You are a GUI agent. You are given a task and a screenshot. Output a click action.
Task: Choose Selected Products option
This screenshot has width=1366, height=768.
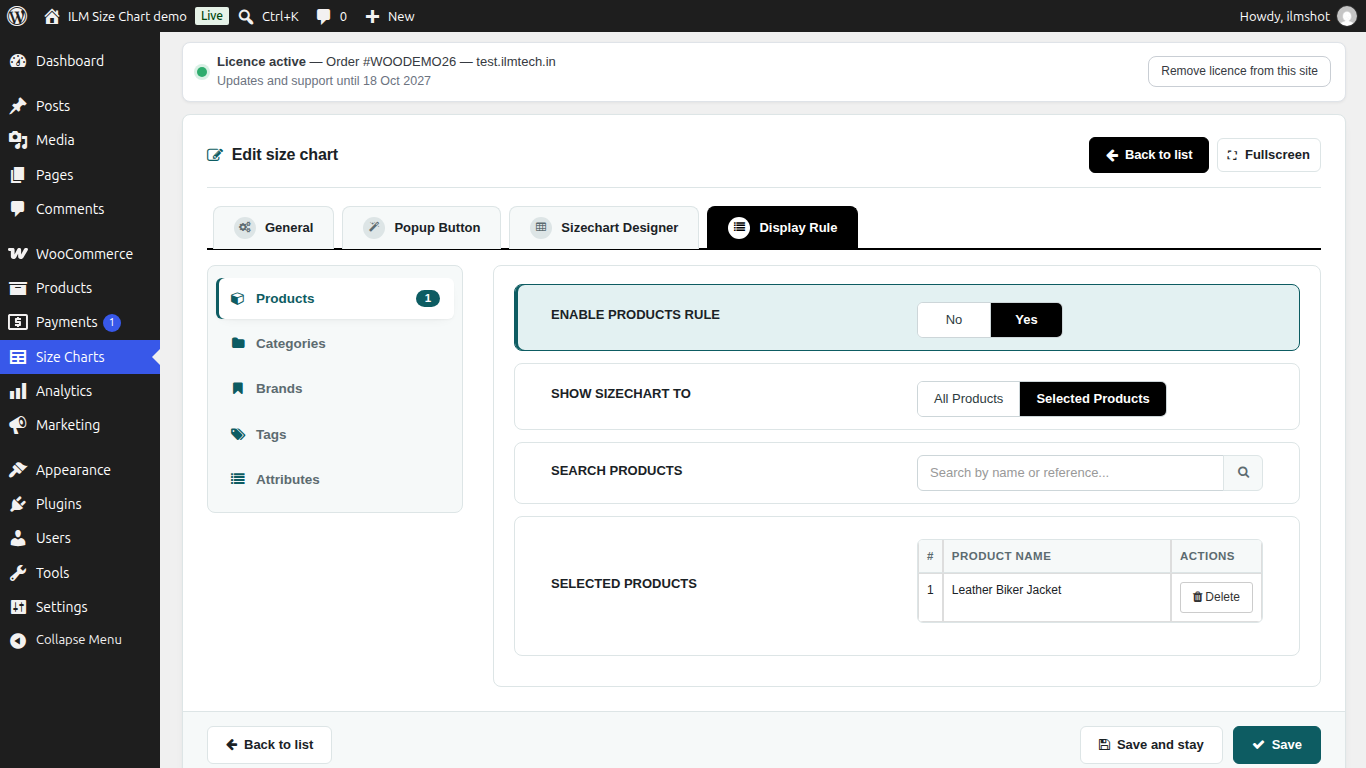tap(1093, 399)
